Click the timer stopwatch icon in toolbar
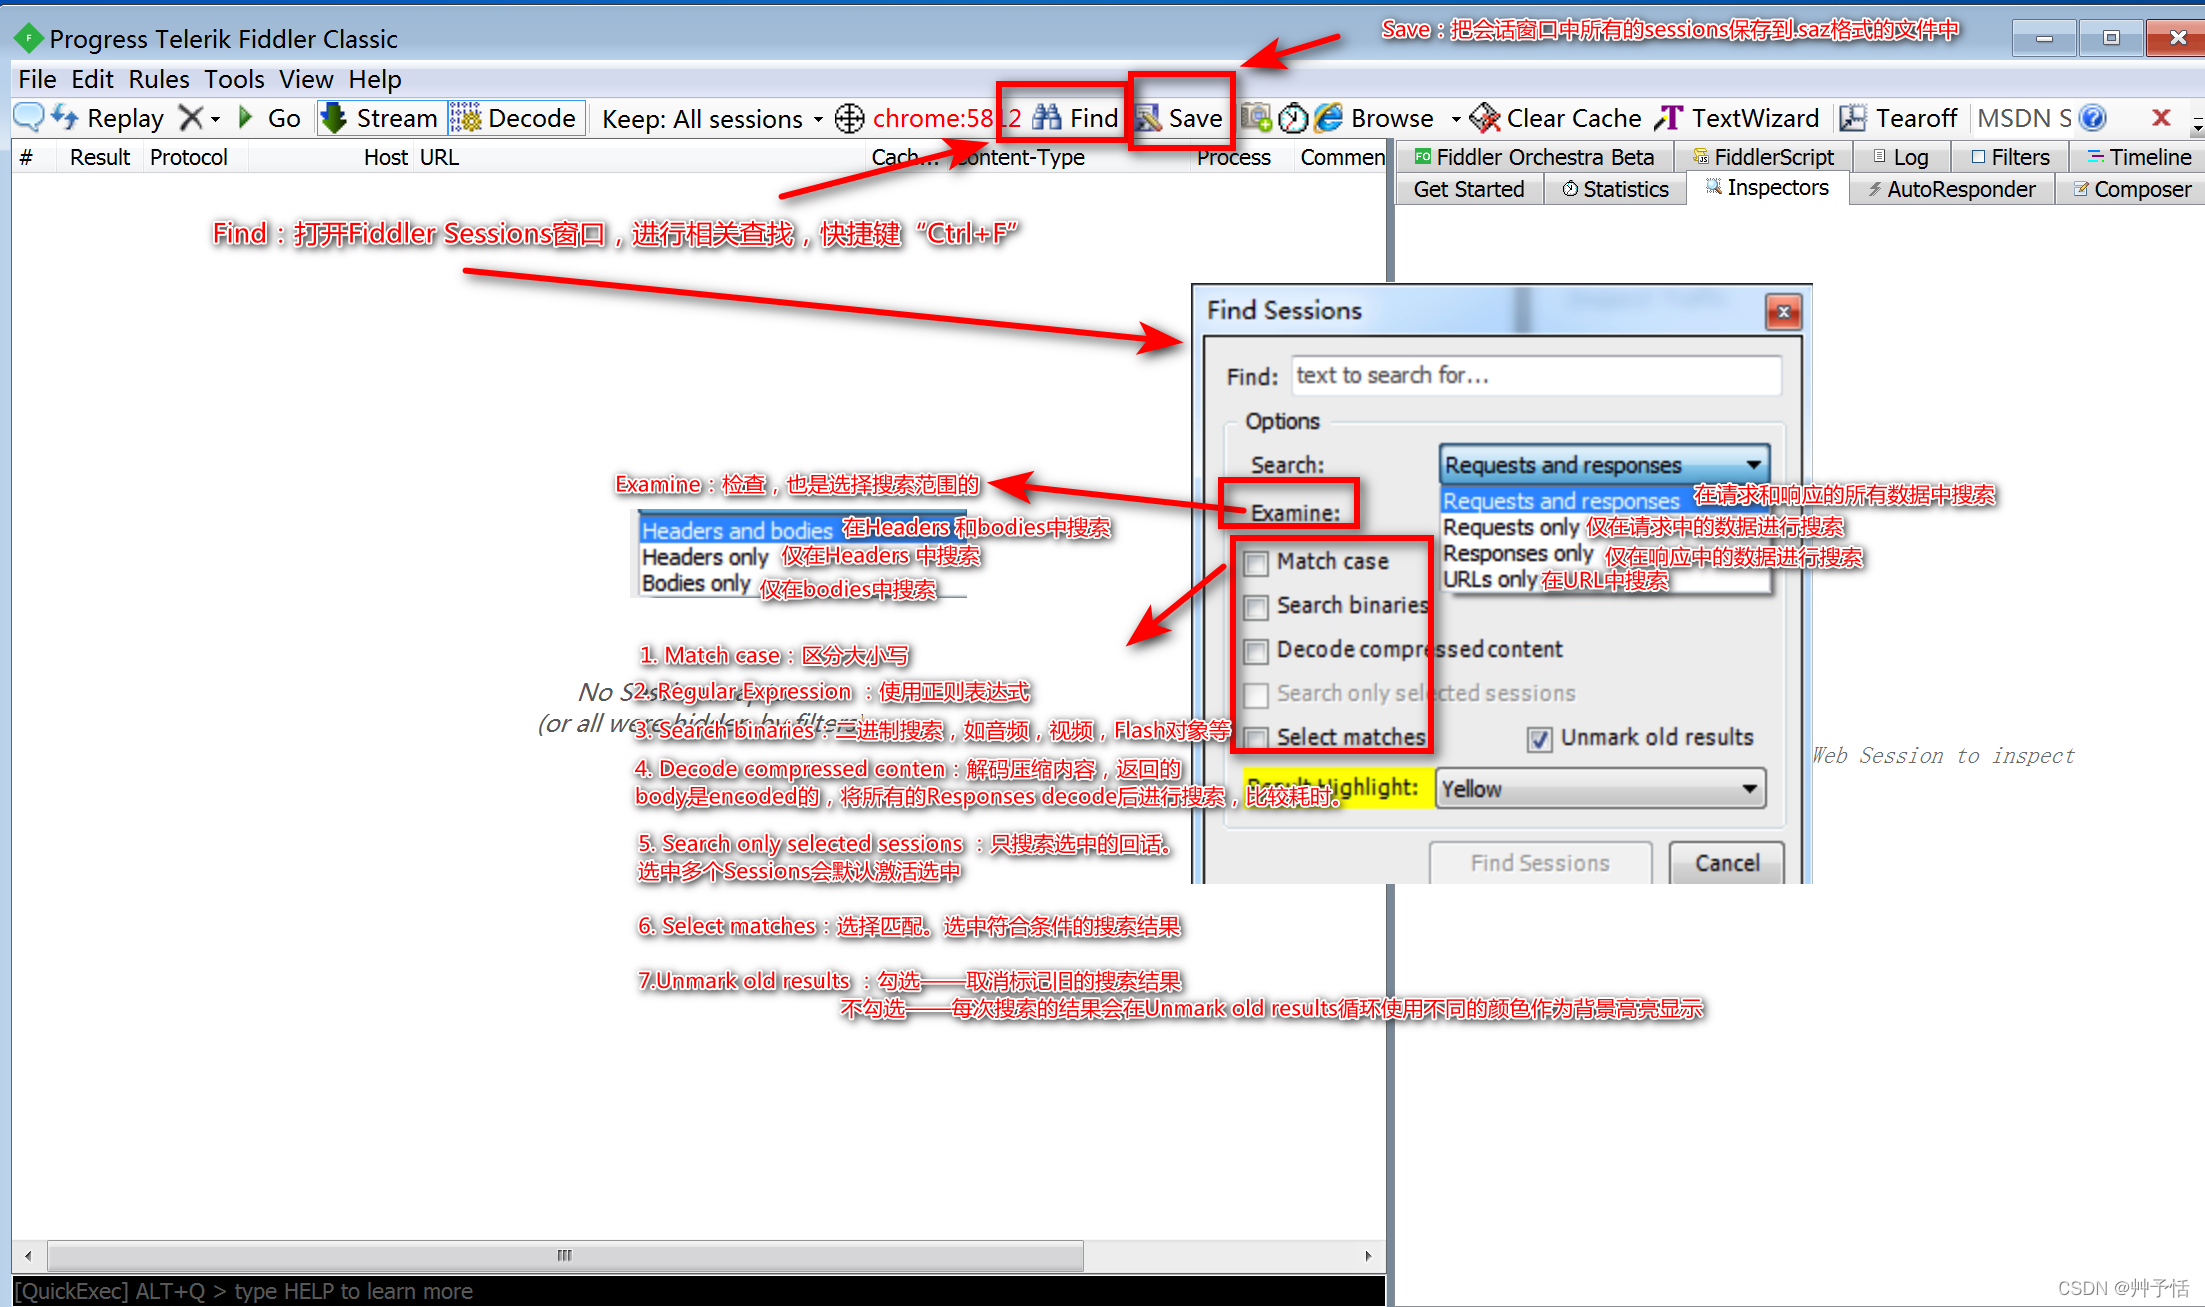The image size is (2205, 1307). point(1293,118)
